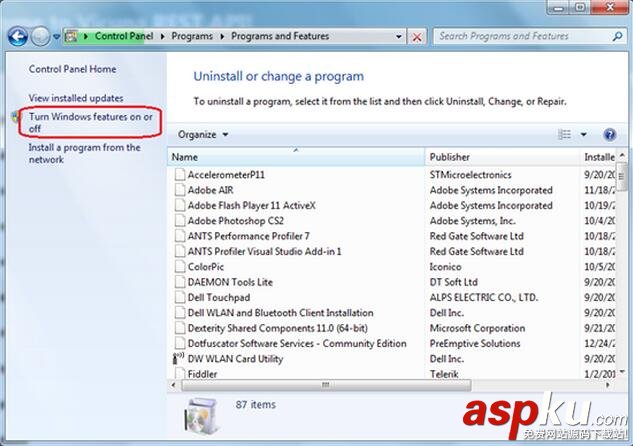Select Adobe Flash Player 11 ActiveX entry
The width and height of the screenshot is (633, 446).
[x=252, y=205]
